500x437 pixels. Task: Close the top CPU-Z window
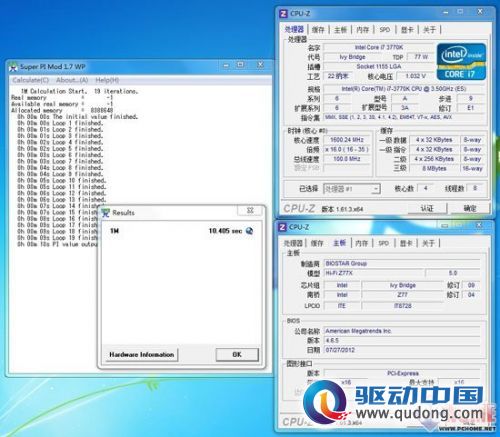point(480,12)
